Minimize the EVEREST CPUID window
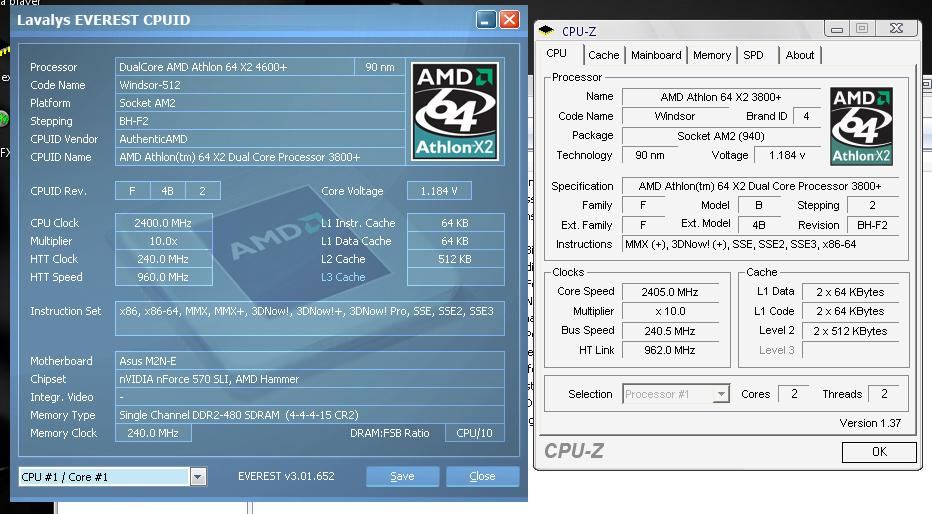This screenshot has width=932, height=514. pyautogui.click(x=486, y=20)
